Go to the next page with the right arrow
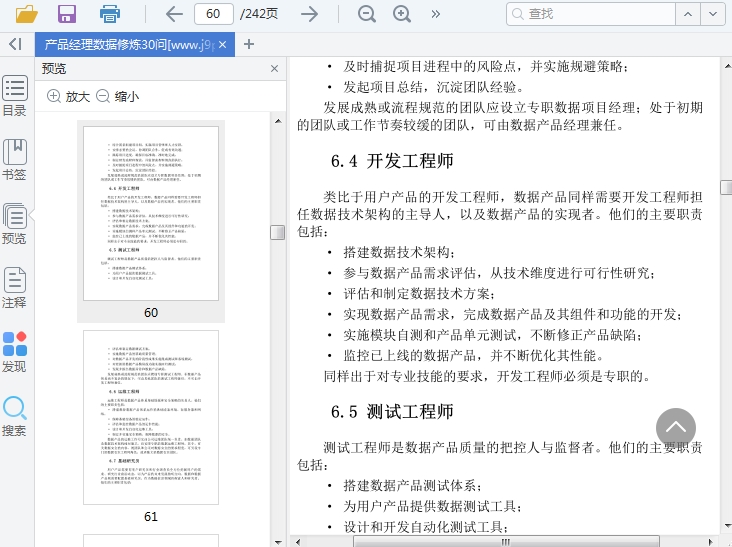 pos(310,14)
